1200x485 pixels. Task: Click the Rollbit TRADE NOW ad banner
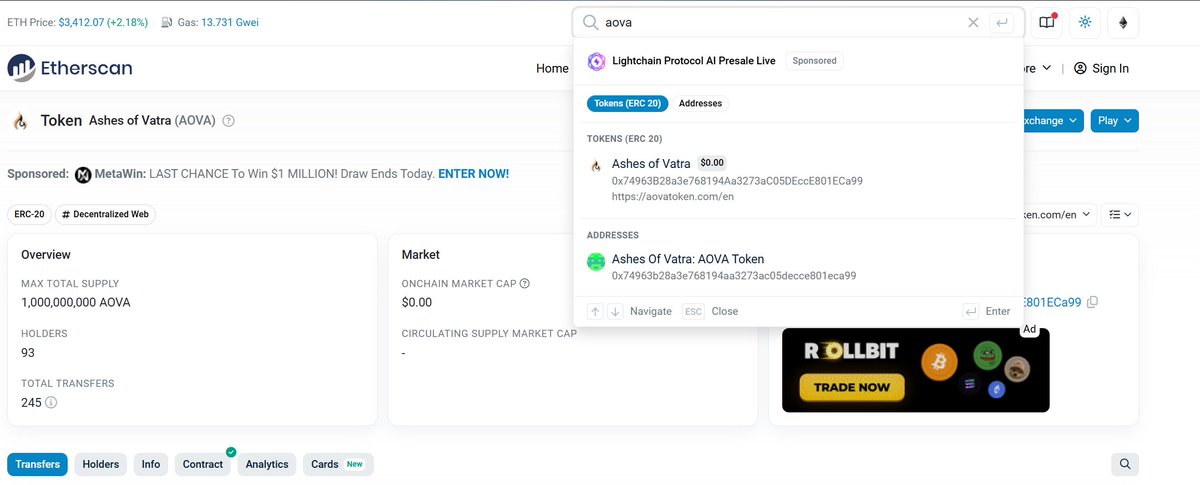point(916,370)
